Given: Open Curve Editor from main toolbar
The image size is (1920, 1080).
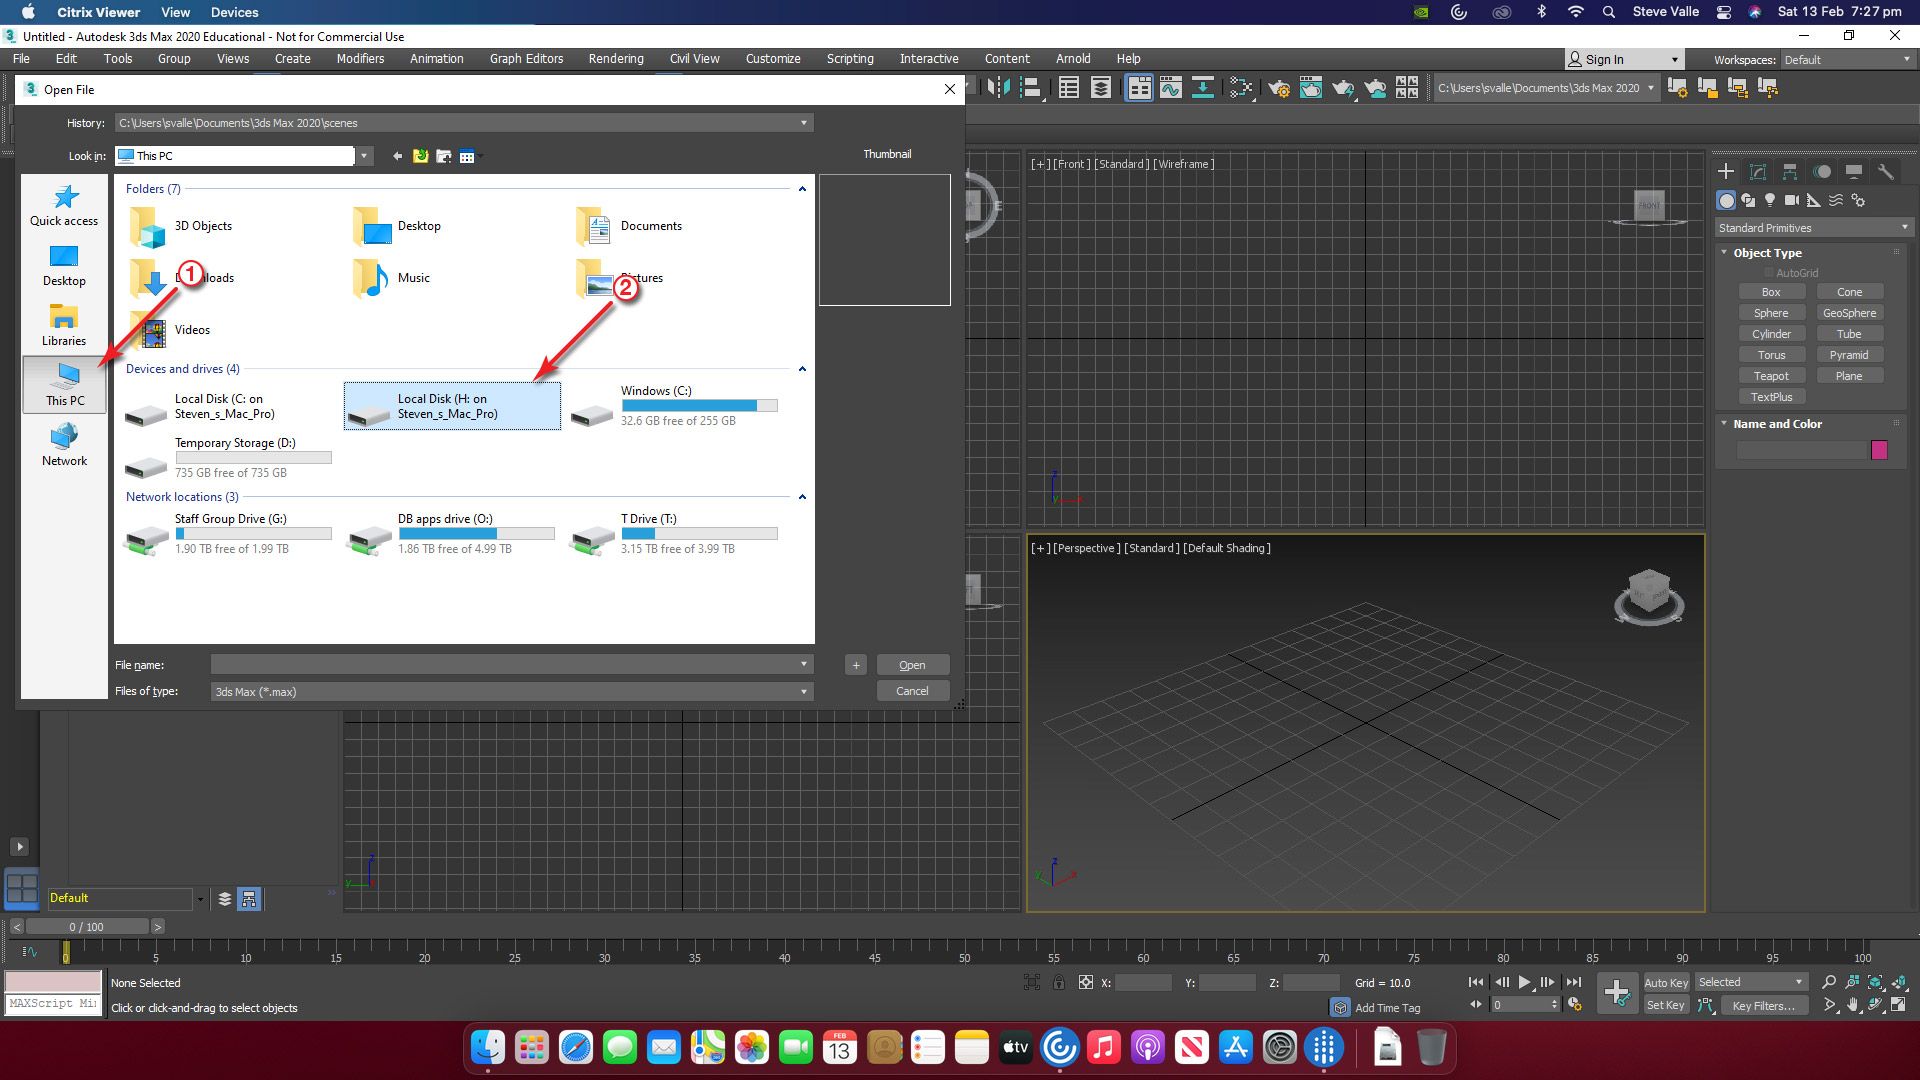Looking at the screenshot, I should [1170, 88].
